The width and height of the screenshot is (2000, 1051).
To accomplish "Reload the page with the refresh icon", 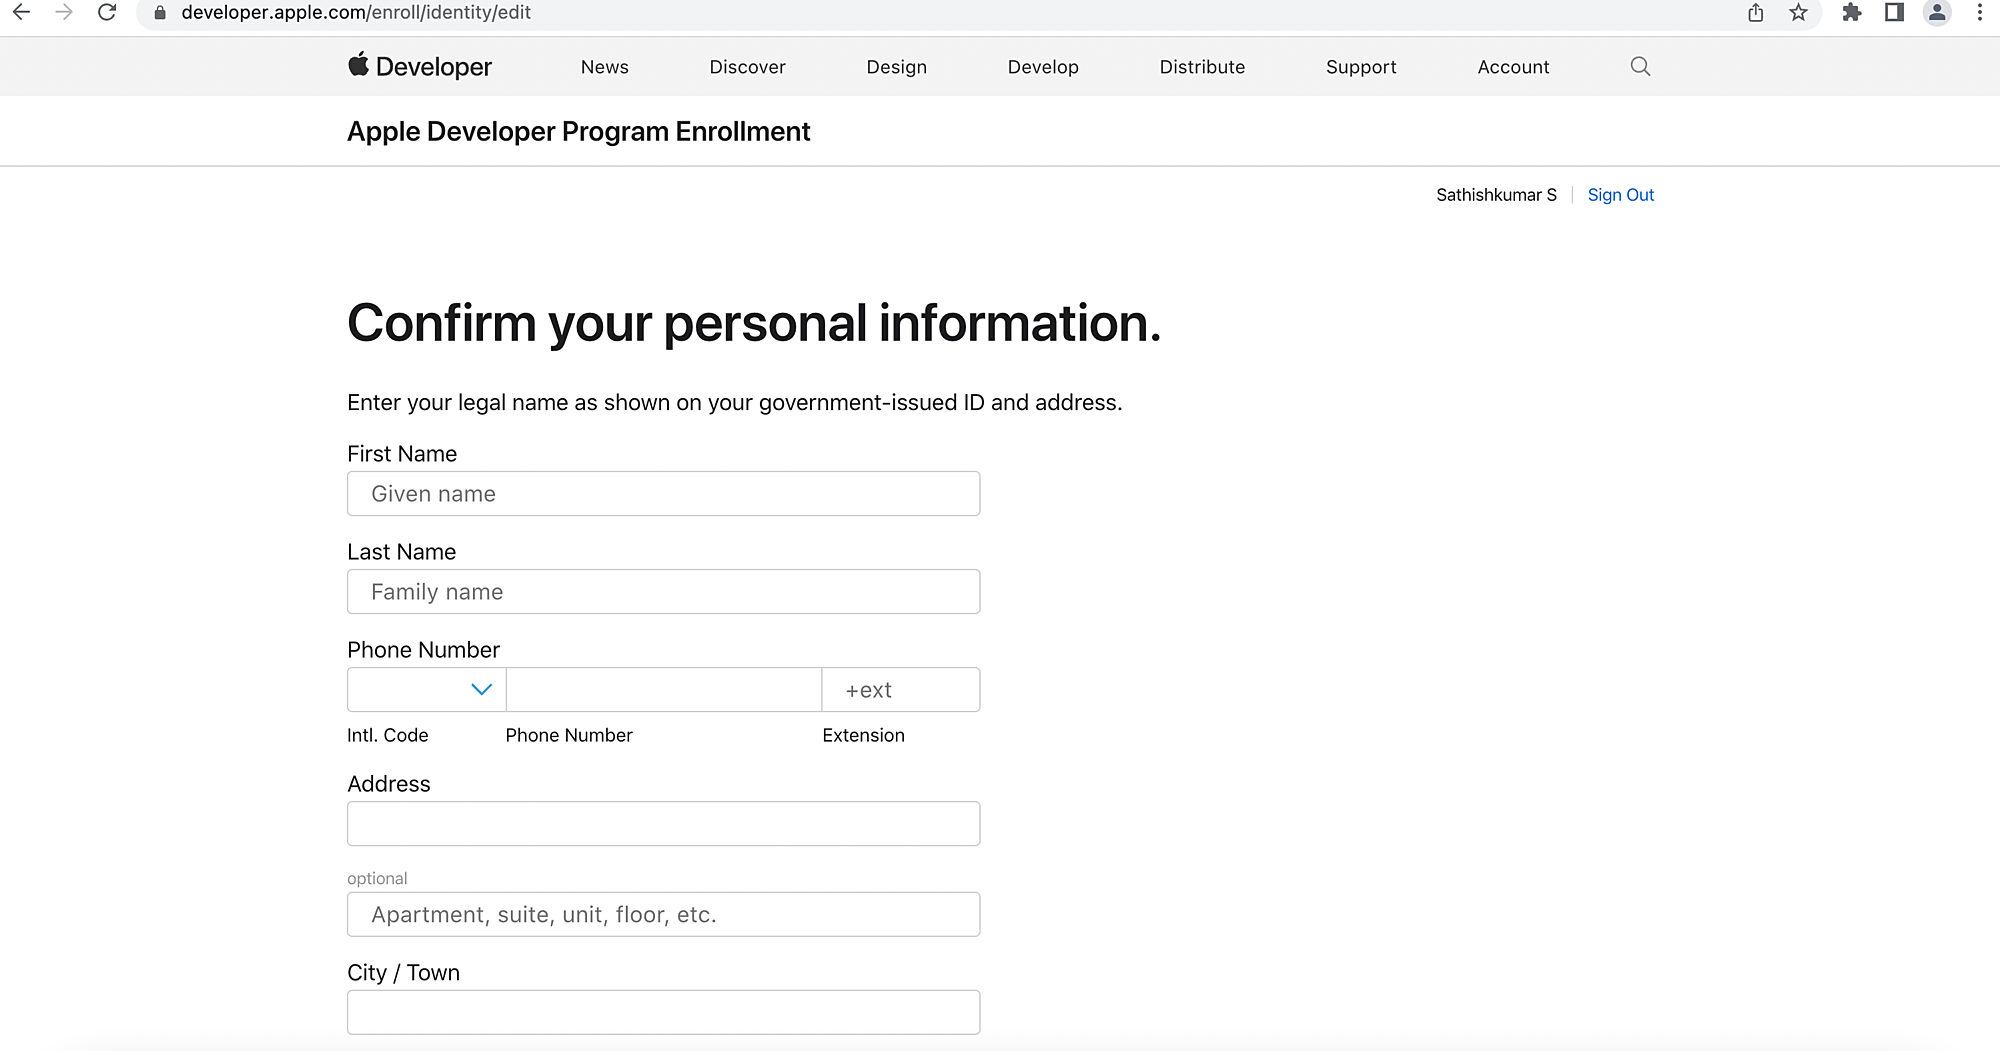I will [107, 13].
